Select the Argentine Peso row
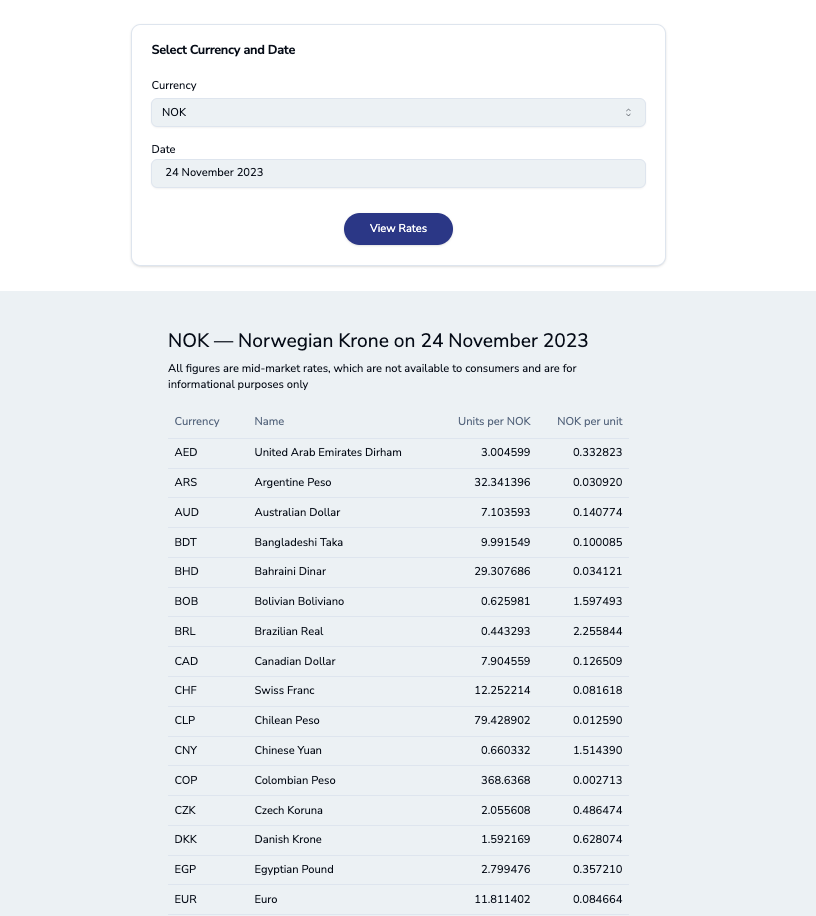 (x=398, y=483)
